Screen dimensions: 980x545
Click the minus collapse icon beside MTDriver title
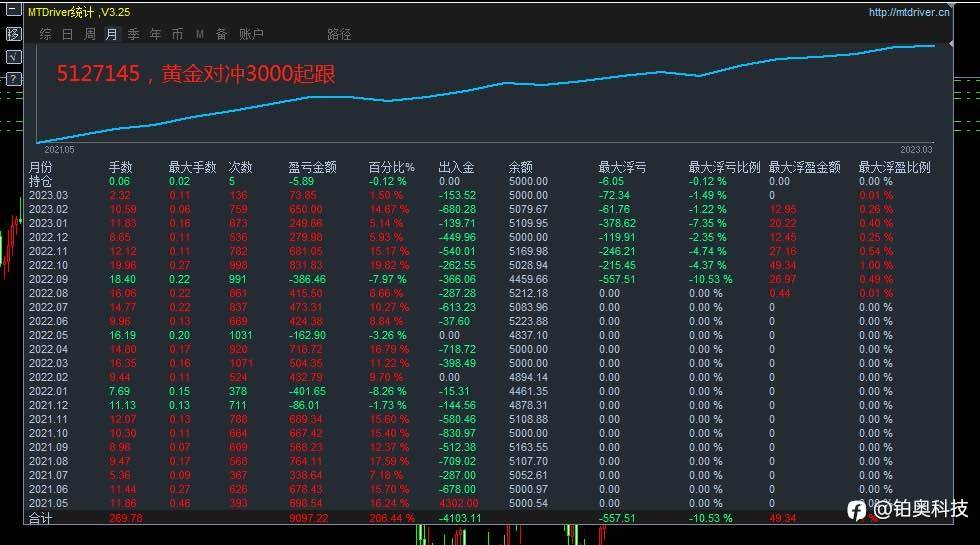click(x=14, y=9)
